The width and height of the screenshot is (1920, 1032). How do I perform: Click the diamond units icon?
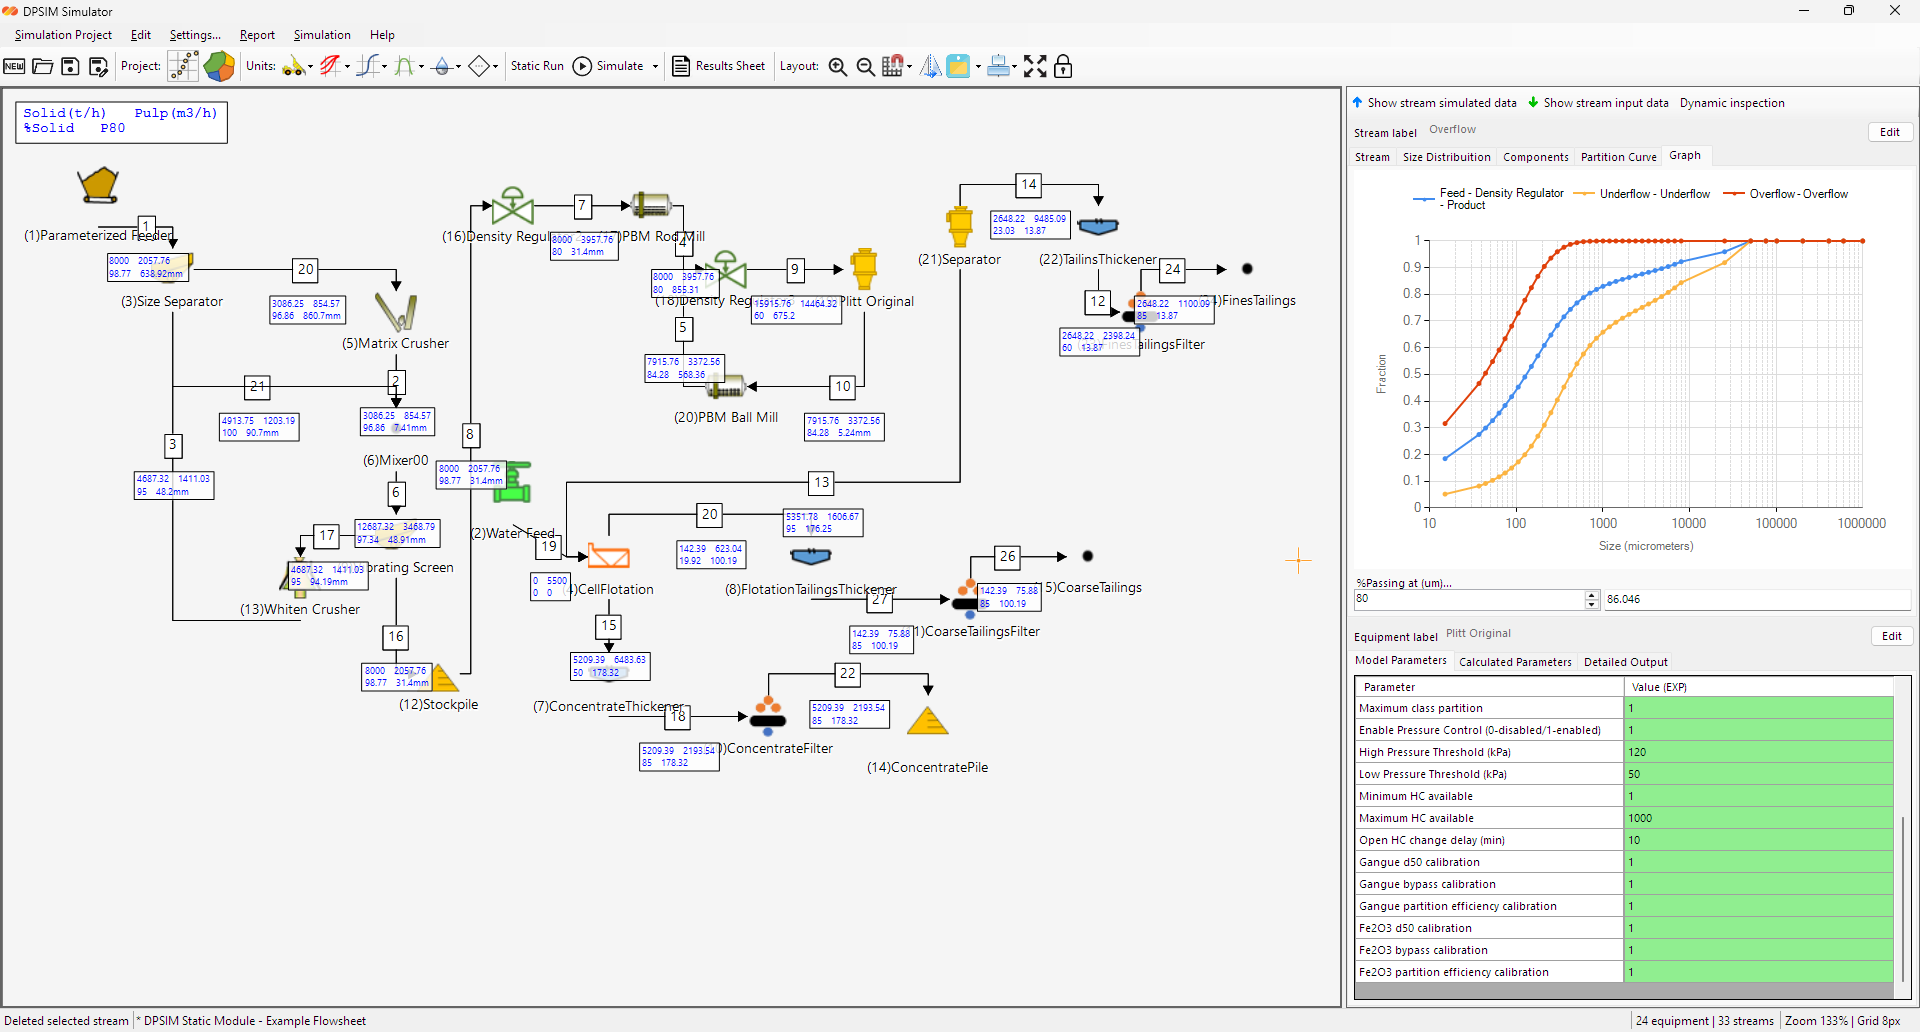(479, 66)
